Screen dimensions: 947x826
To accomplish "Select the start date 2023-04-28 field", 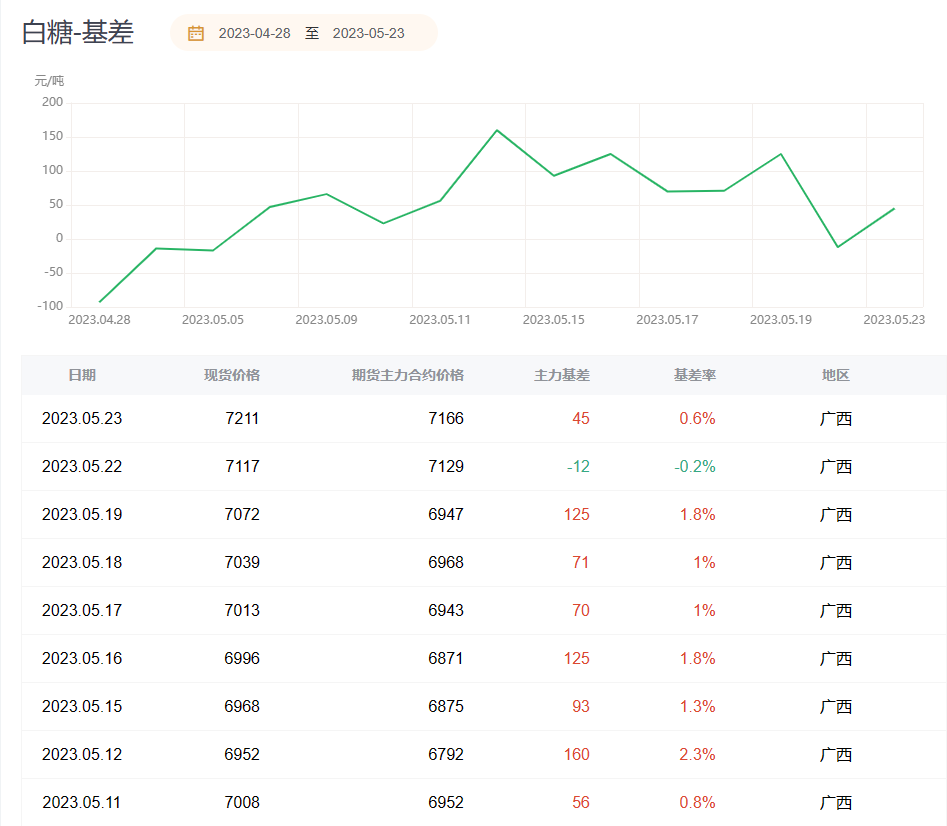I will coord(254,33).
